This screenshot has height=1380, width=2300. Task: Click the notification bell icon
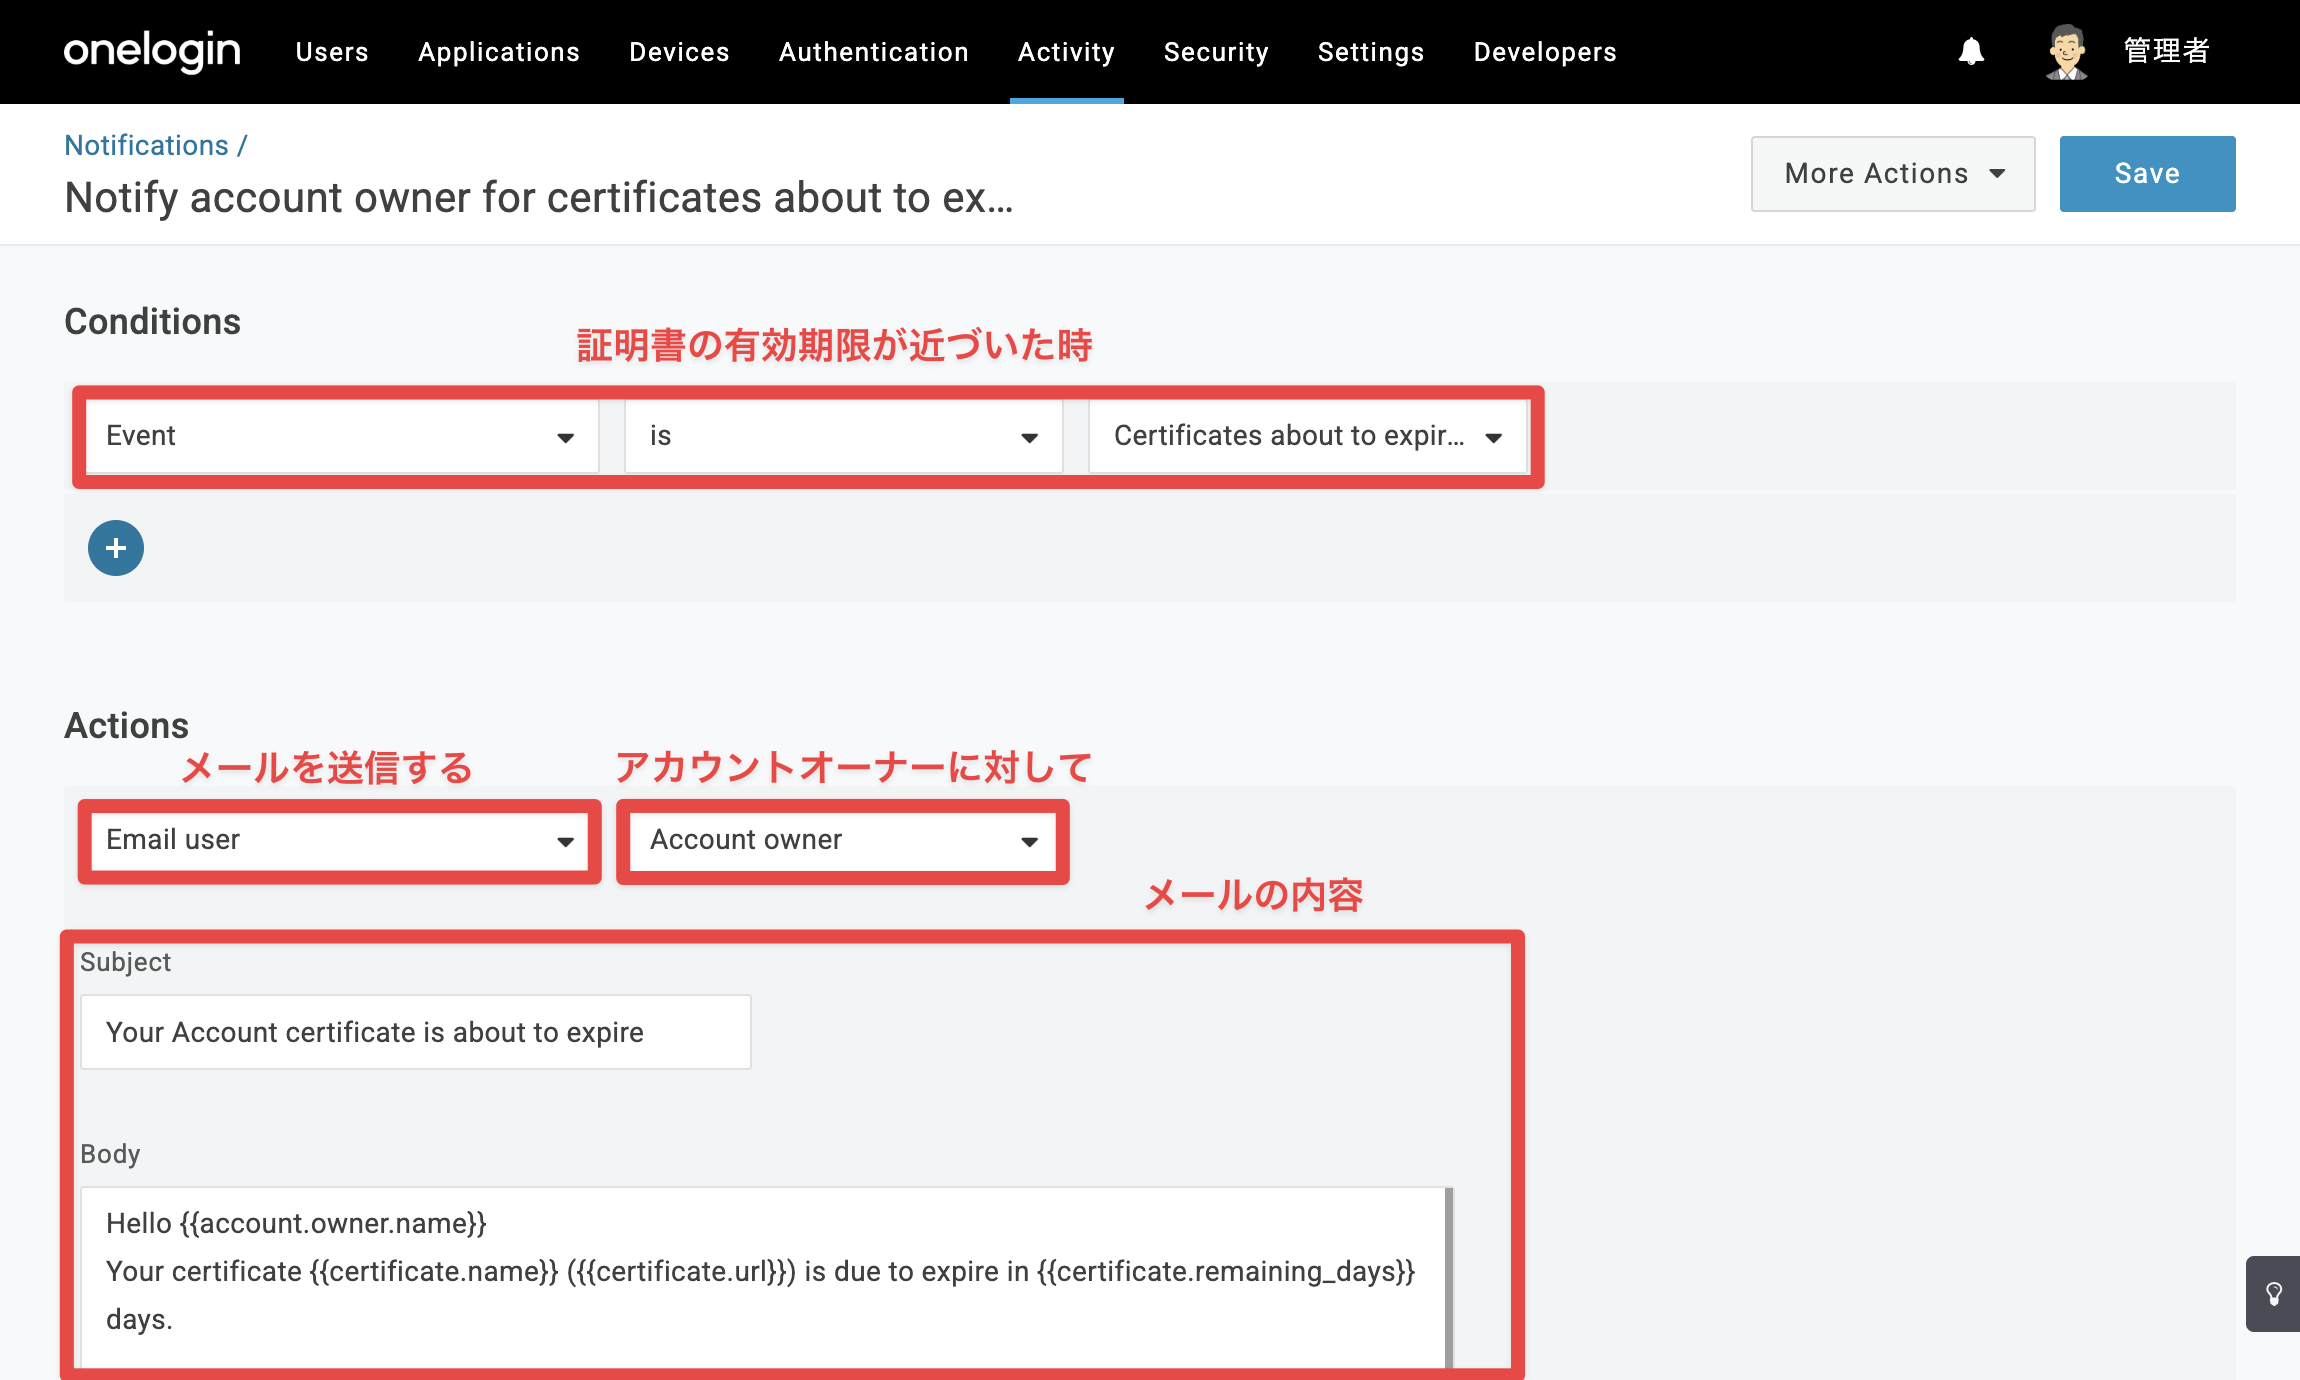click(1971, 51)
